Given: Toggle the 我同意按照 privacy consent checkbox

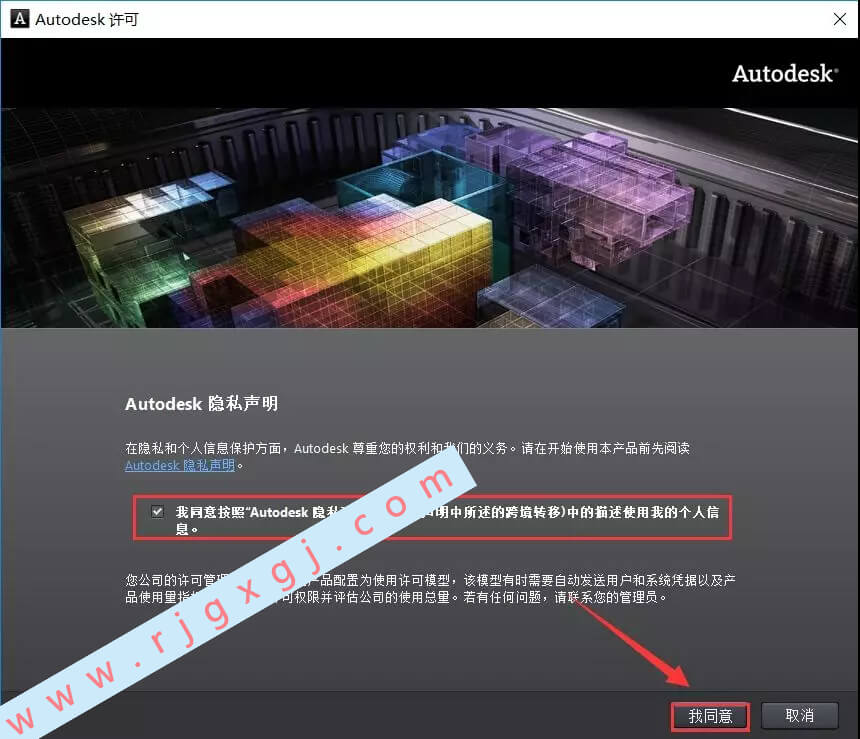Looking at the screenshot, I should pos(157,511).
